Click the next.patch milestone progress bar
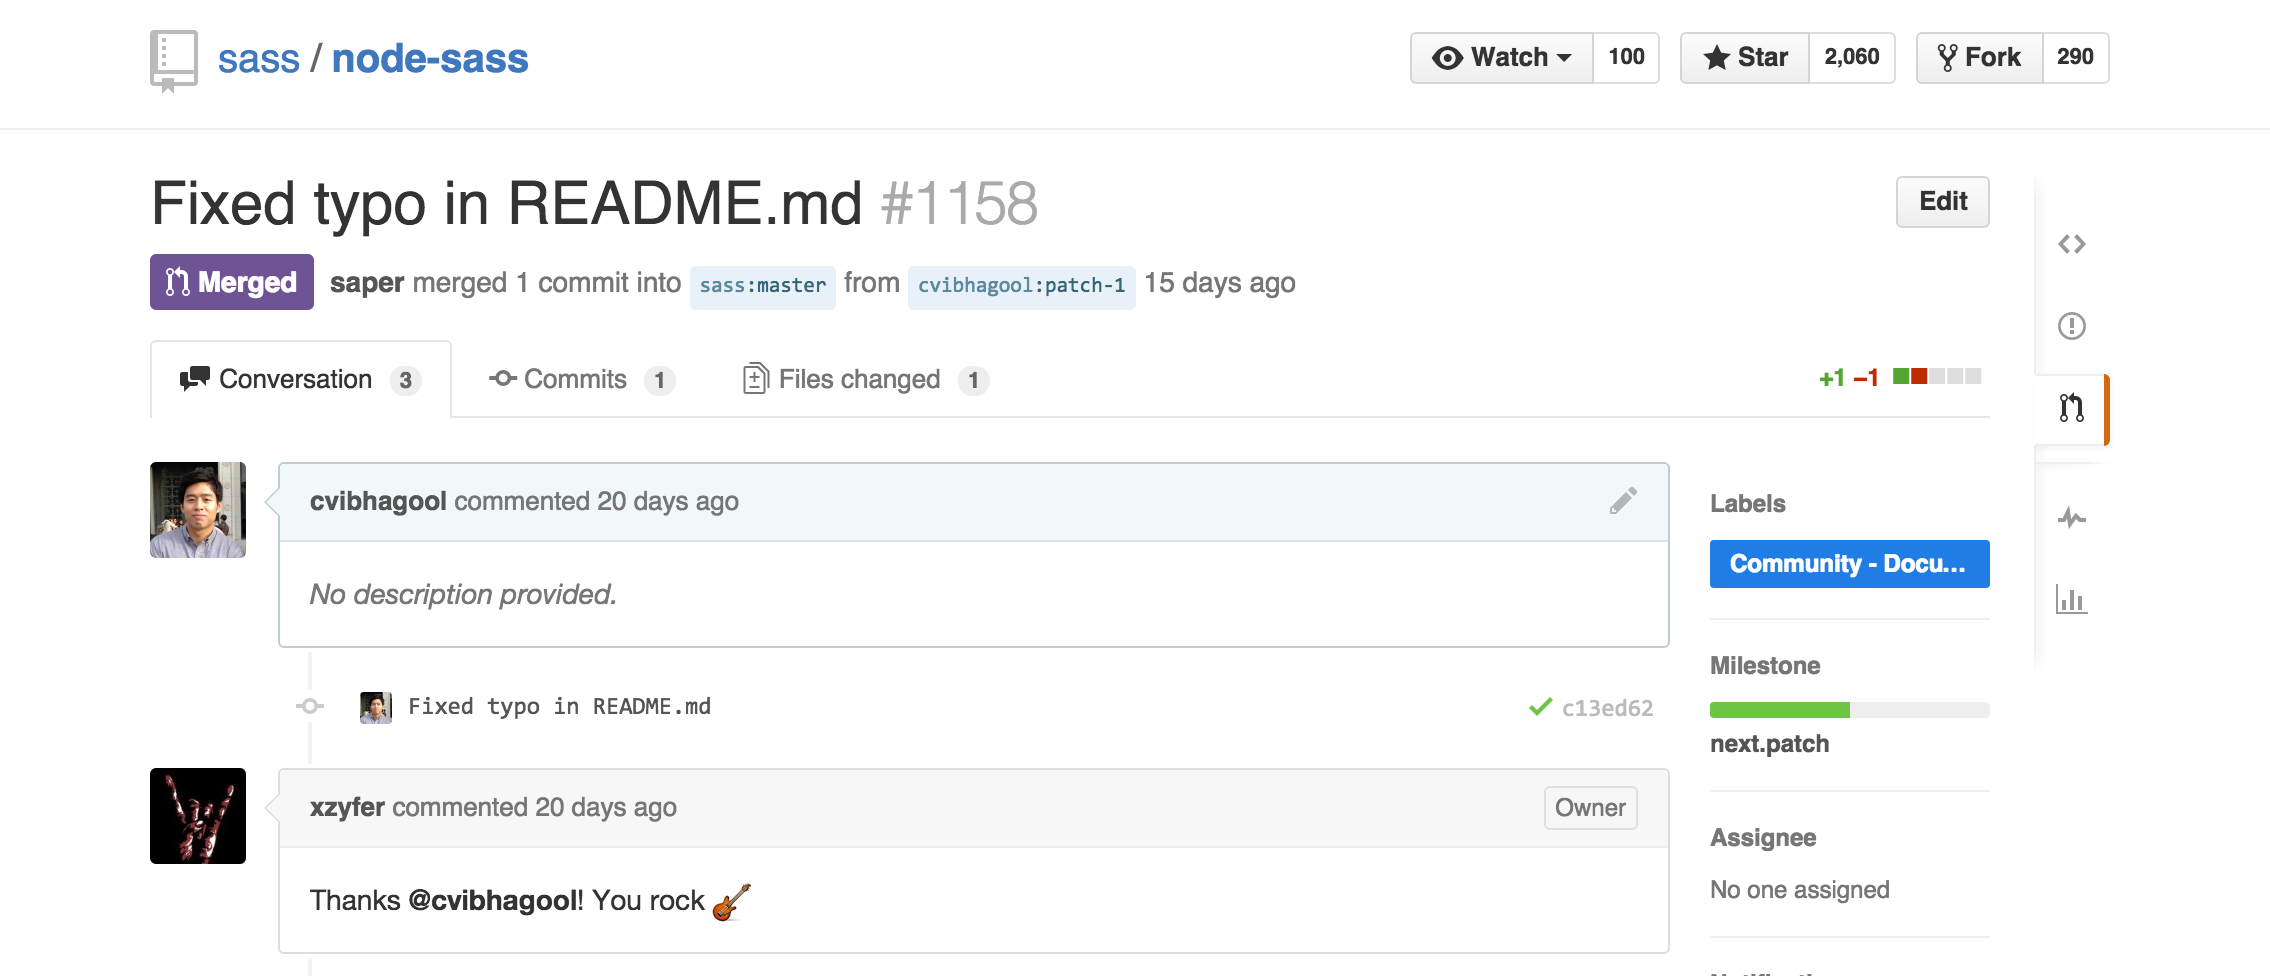2270x976 pixels. (x=1849, y=710)
